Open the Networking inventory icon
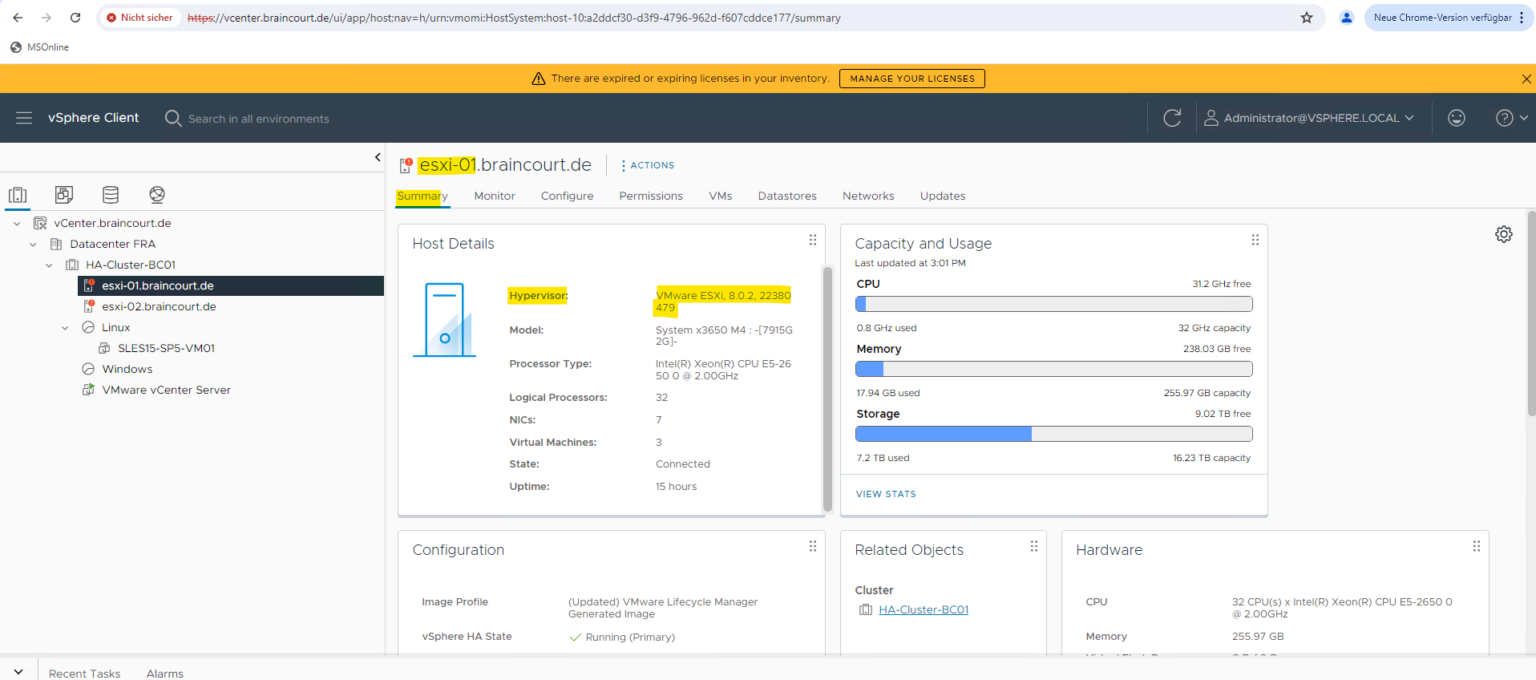1536x680 pixels. [x=156, y=195]
